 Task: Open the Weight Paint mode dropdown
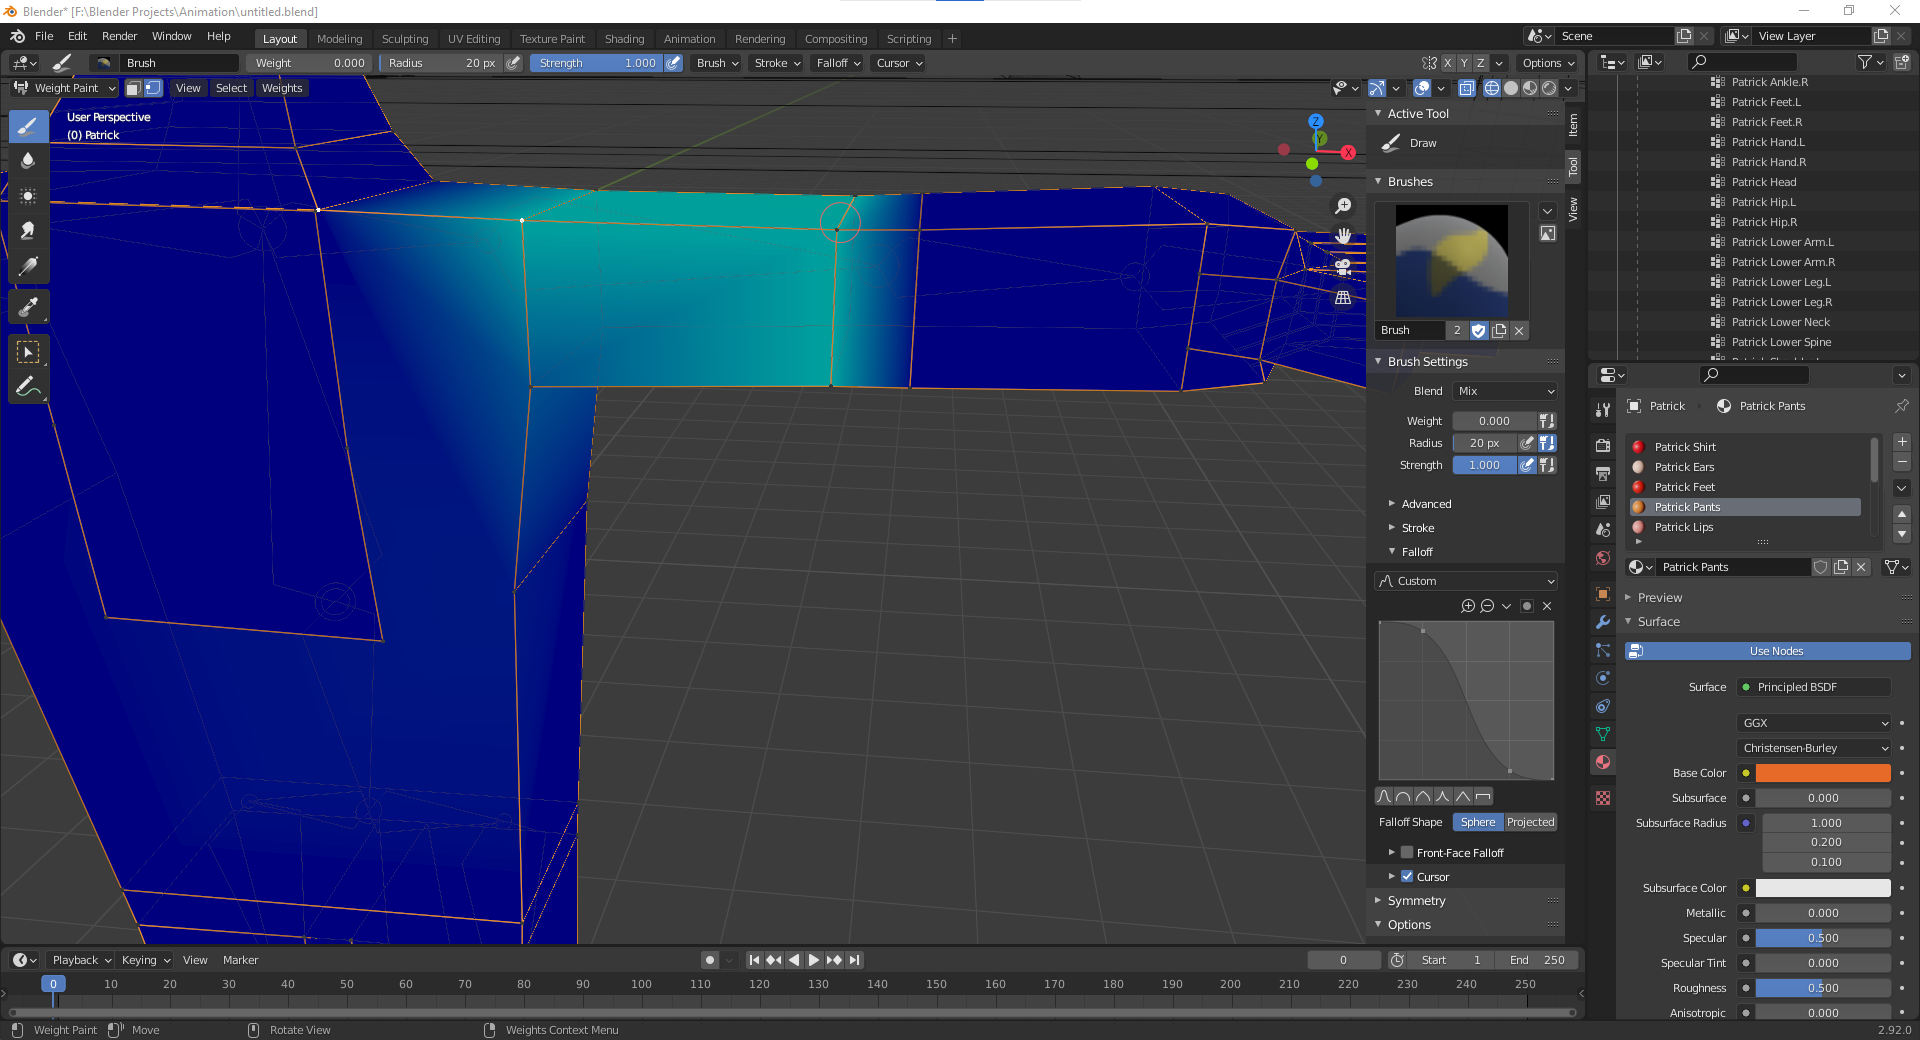65,88
